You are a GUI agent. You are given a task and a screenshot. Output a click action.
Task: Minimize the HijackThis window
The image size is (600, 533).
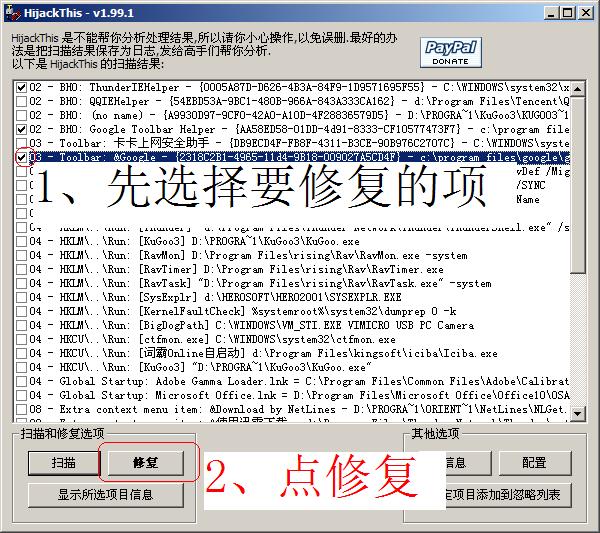click(551, 13)
